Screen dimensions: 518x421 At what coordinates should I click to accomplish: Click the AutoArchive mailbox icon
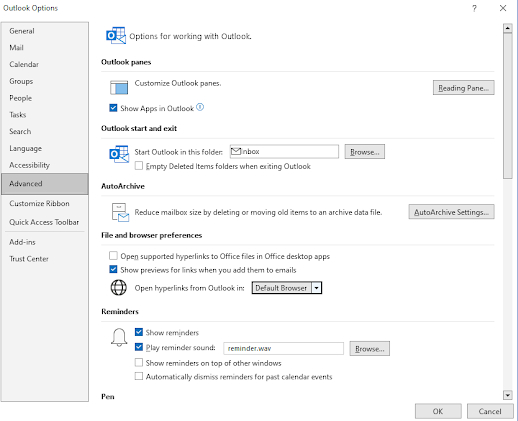coord(120,212)
